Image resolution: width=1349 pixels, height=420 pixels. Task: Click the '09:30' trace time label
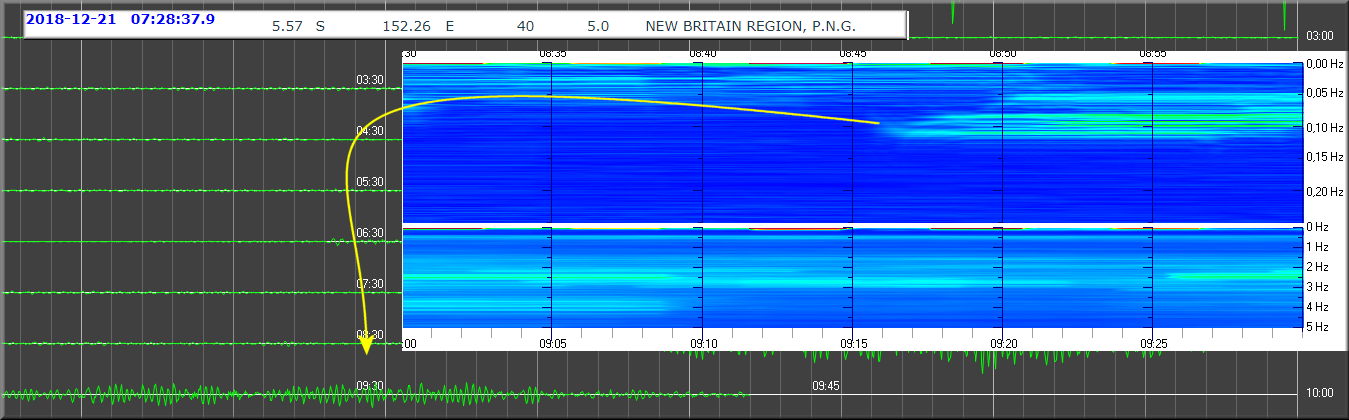(370, 385)
